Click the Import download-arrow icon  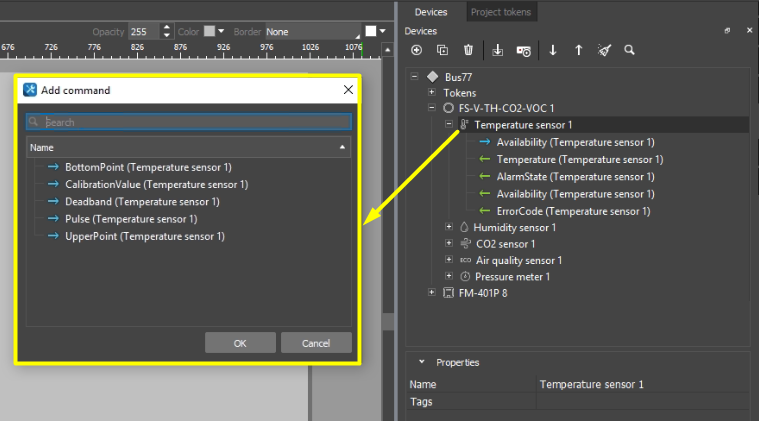(x=498, y=50)
